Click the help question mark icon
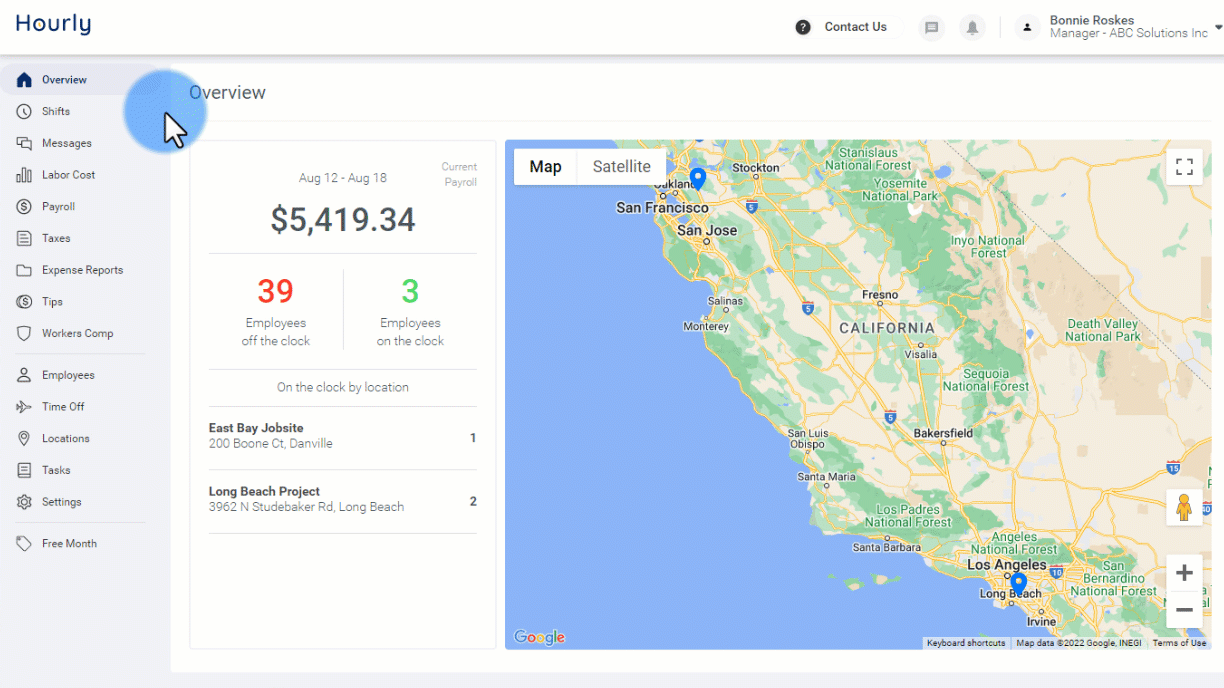 tap(803, 27)
